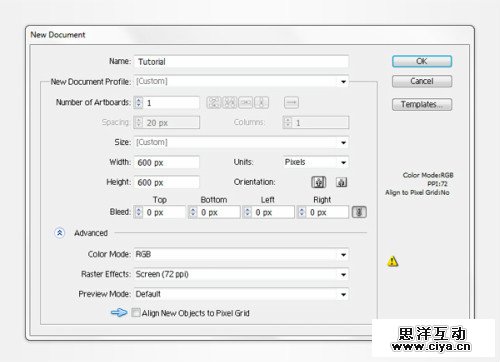Click the Bottom bleed stepper arrows
Viewport: 500px width, 362px height.
point(193,212)
